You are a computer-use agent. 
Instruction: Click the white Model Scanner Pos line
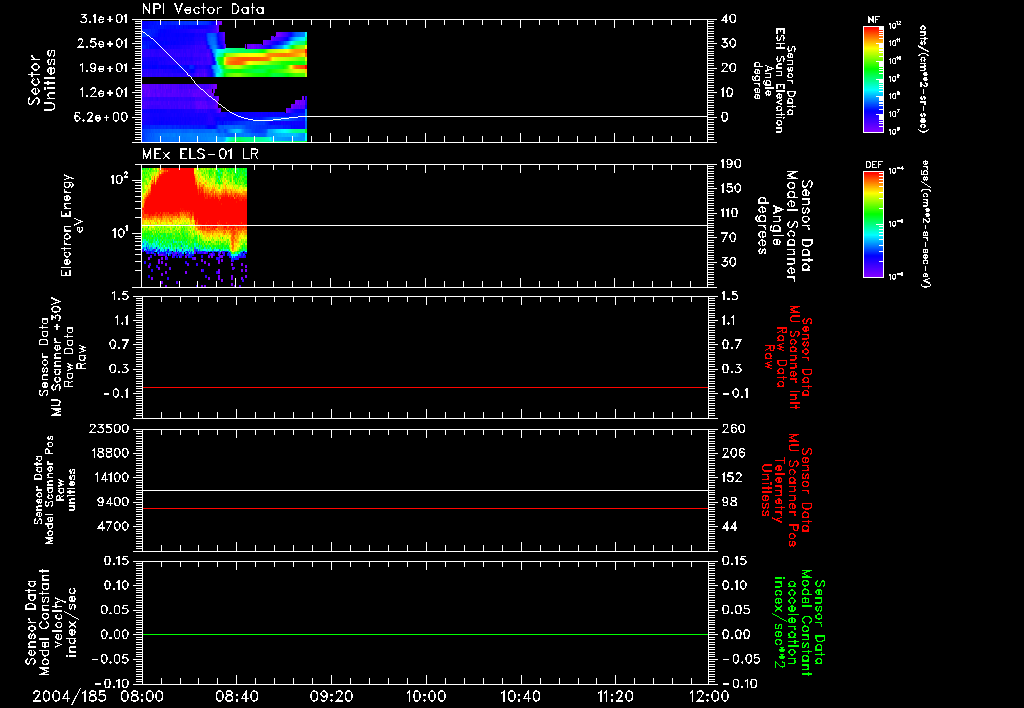425,490
